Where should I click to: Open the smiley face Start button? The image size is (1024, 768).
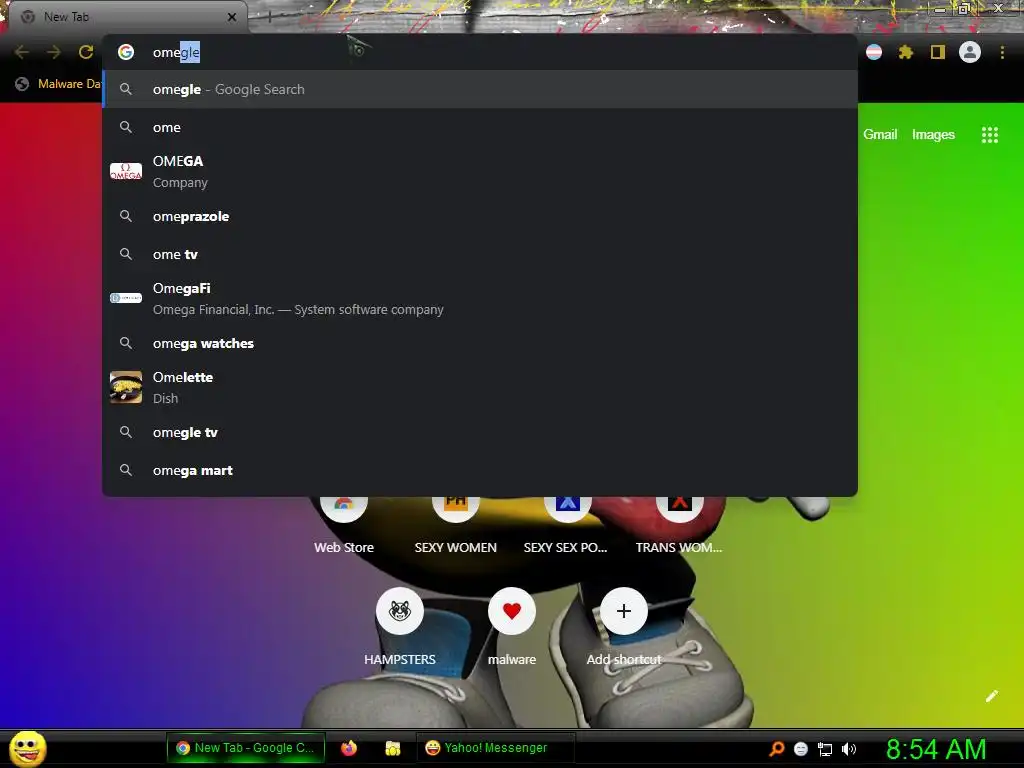pos(27,748)
